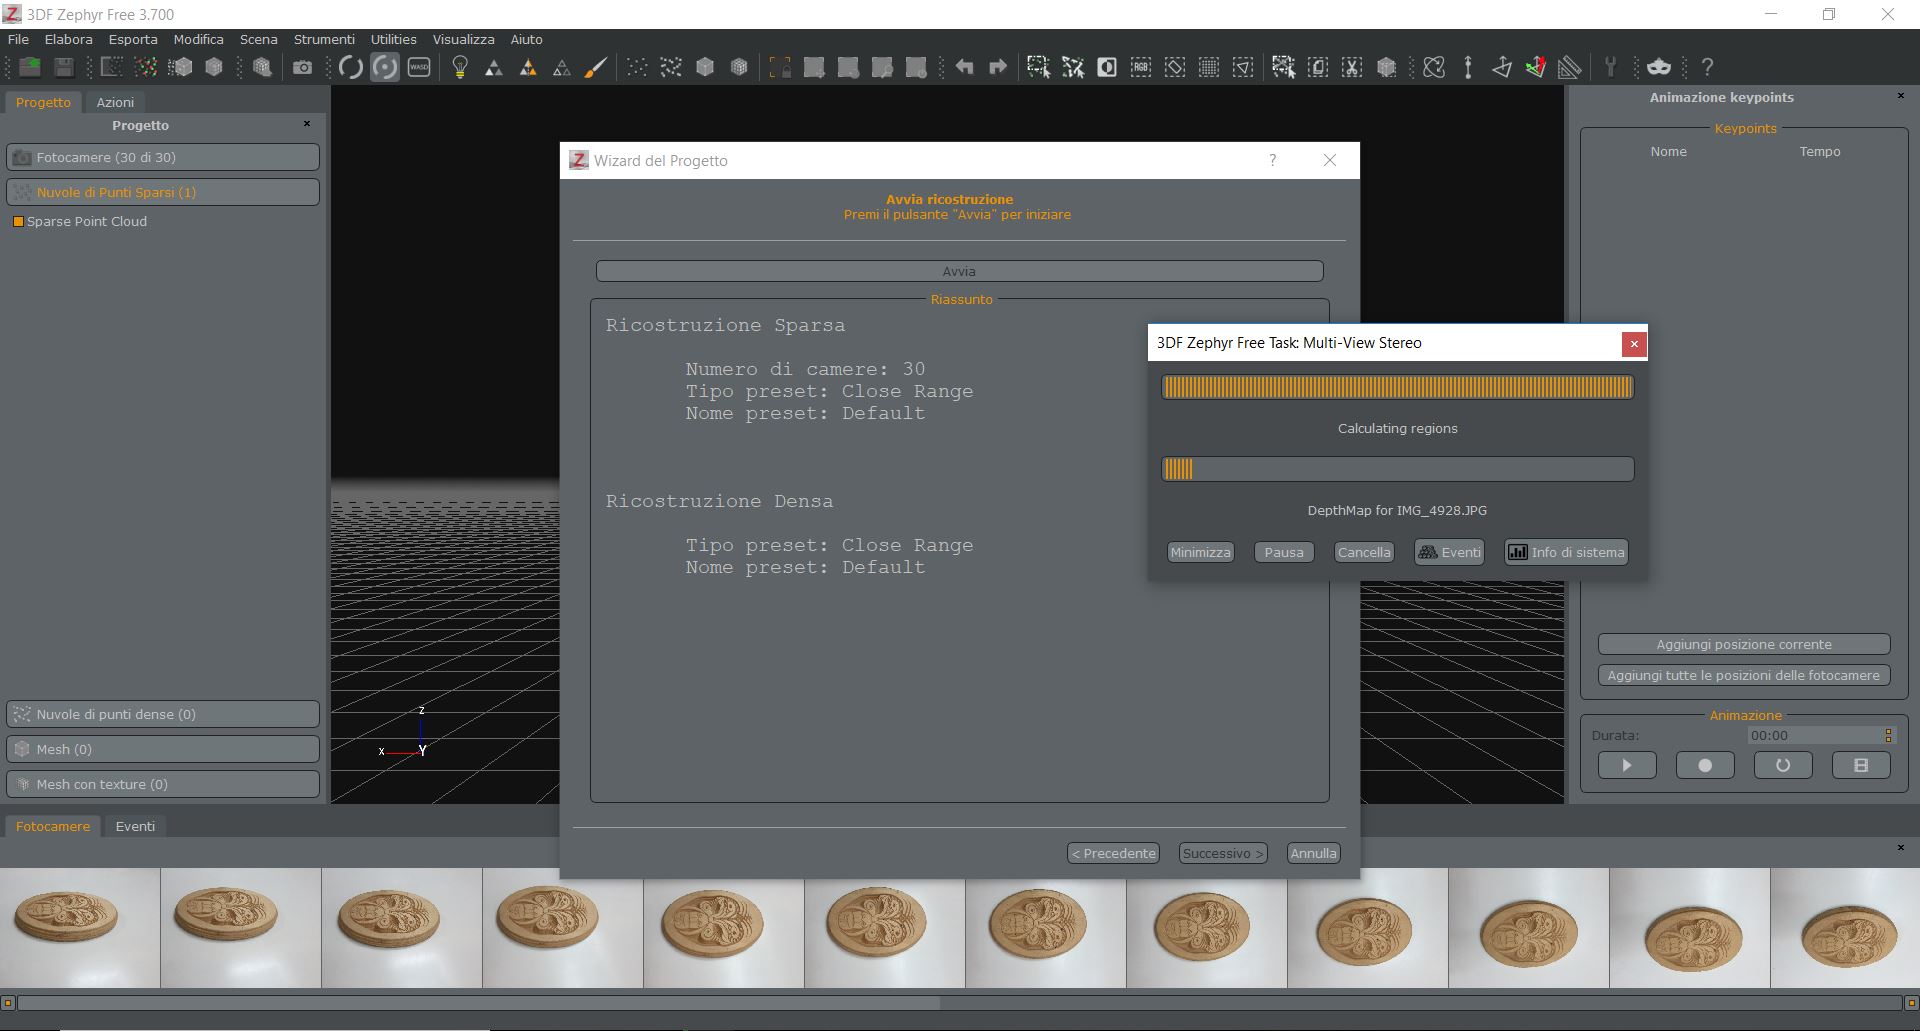The image size is (1920, 1031).
Task: Click the orange paint brush tool icon
Action: point(596,67)
